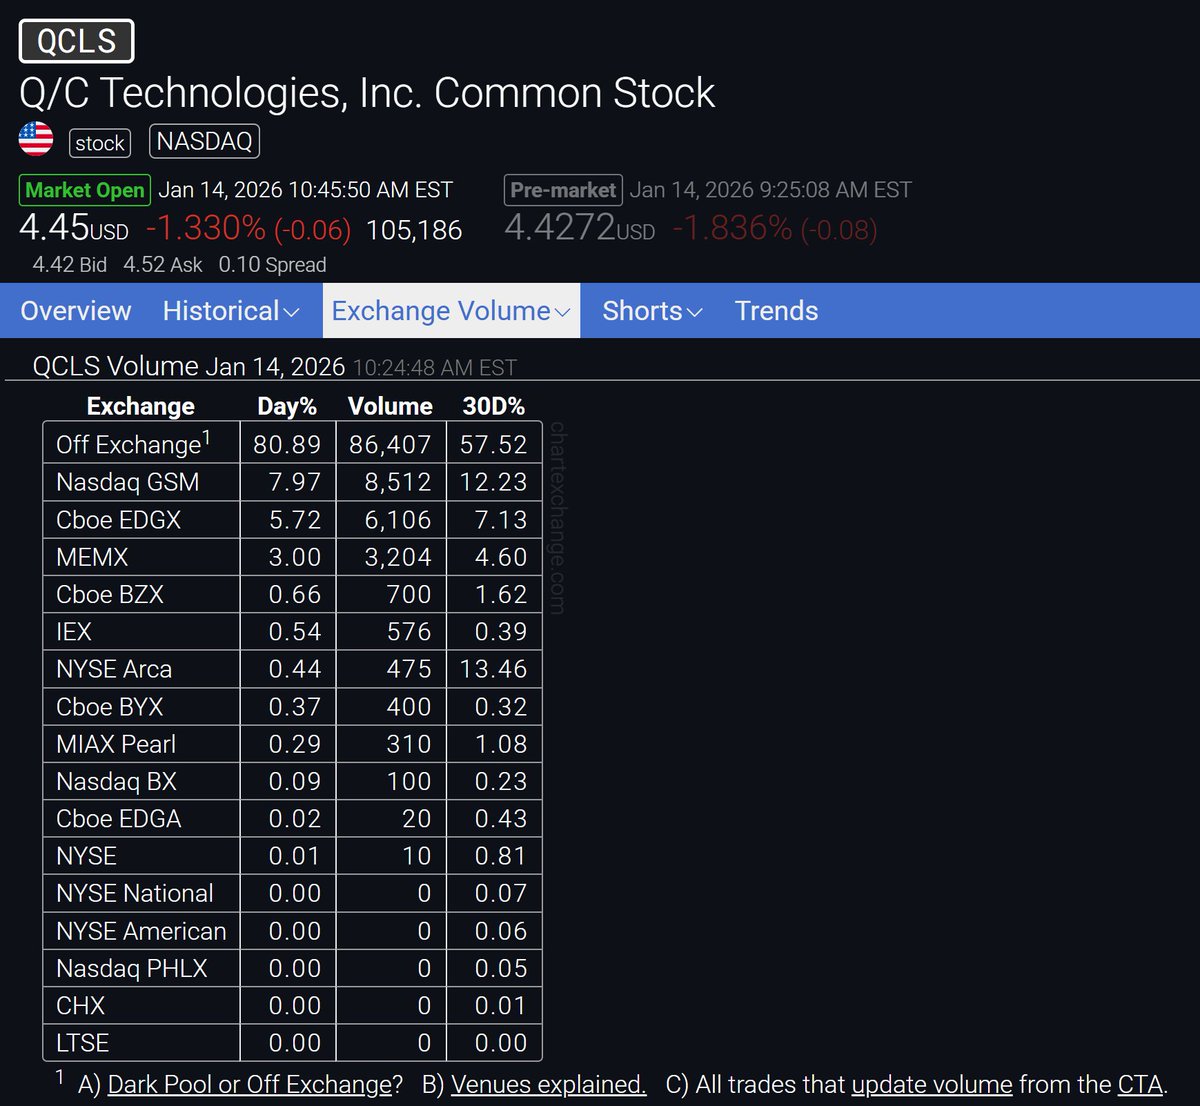
Task: Click MEMX Day% value 3.00
Action: (295, 557)
